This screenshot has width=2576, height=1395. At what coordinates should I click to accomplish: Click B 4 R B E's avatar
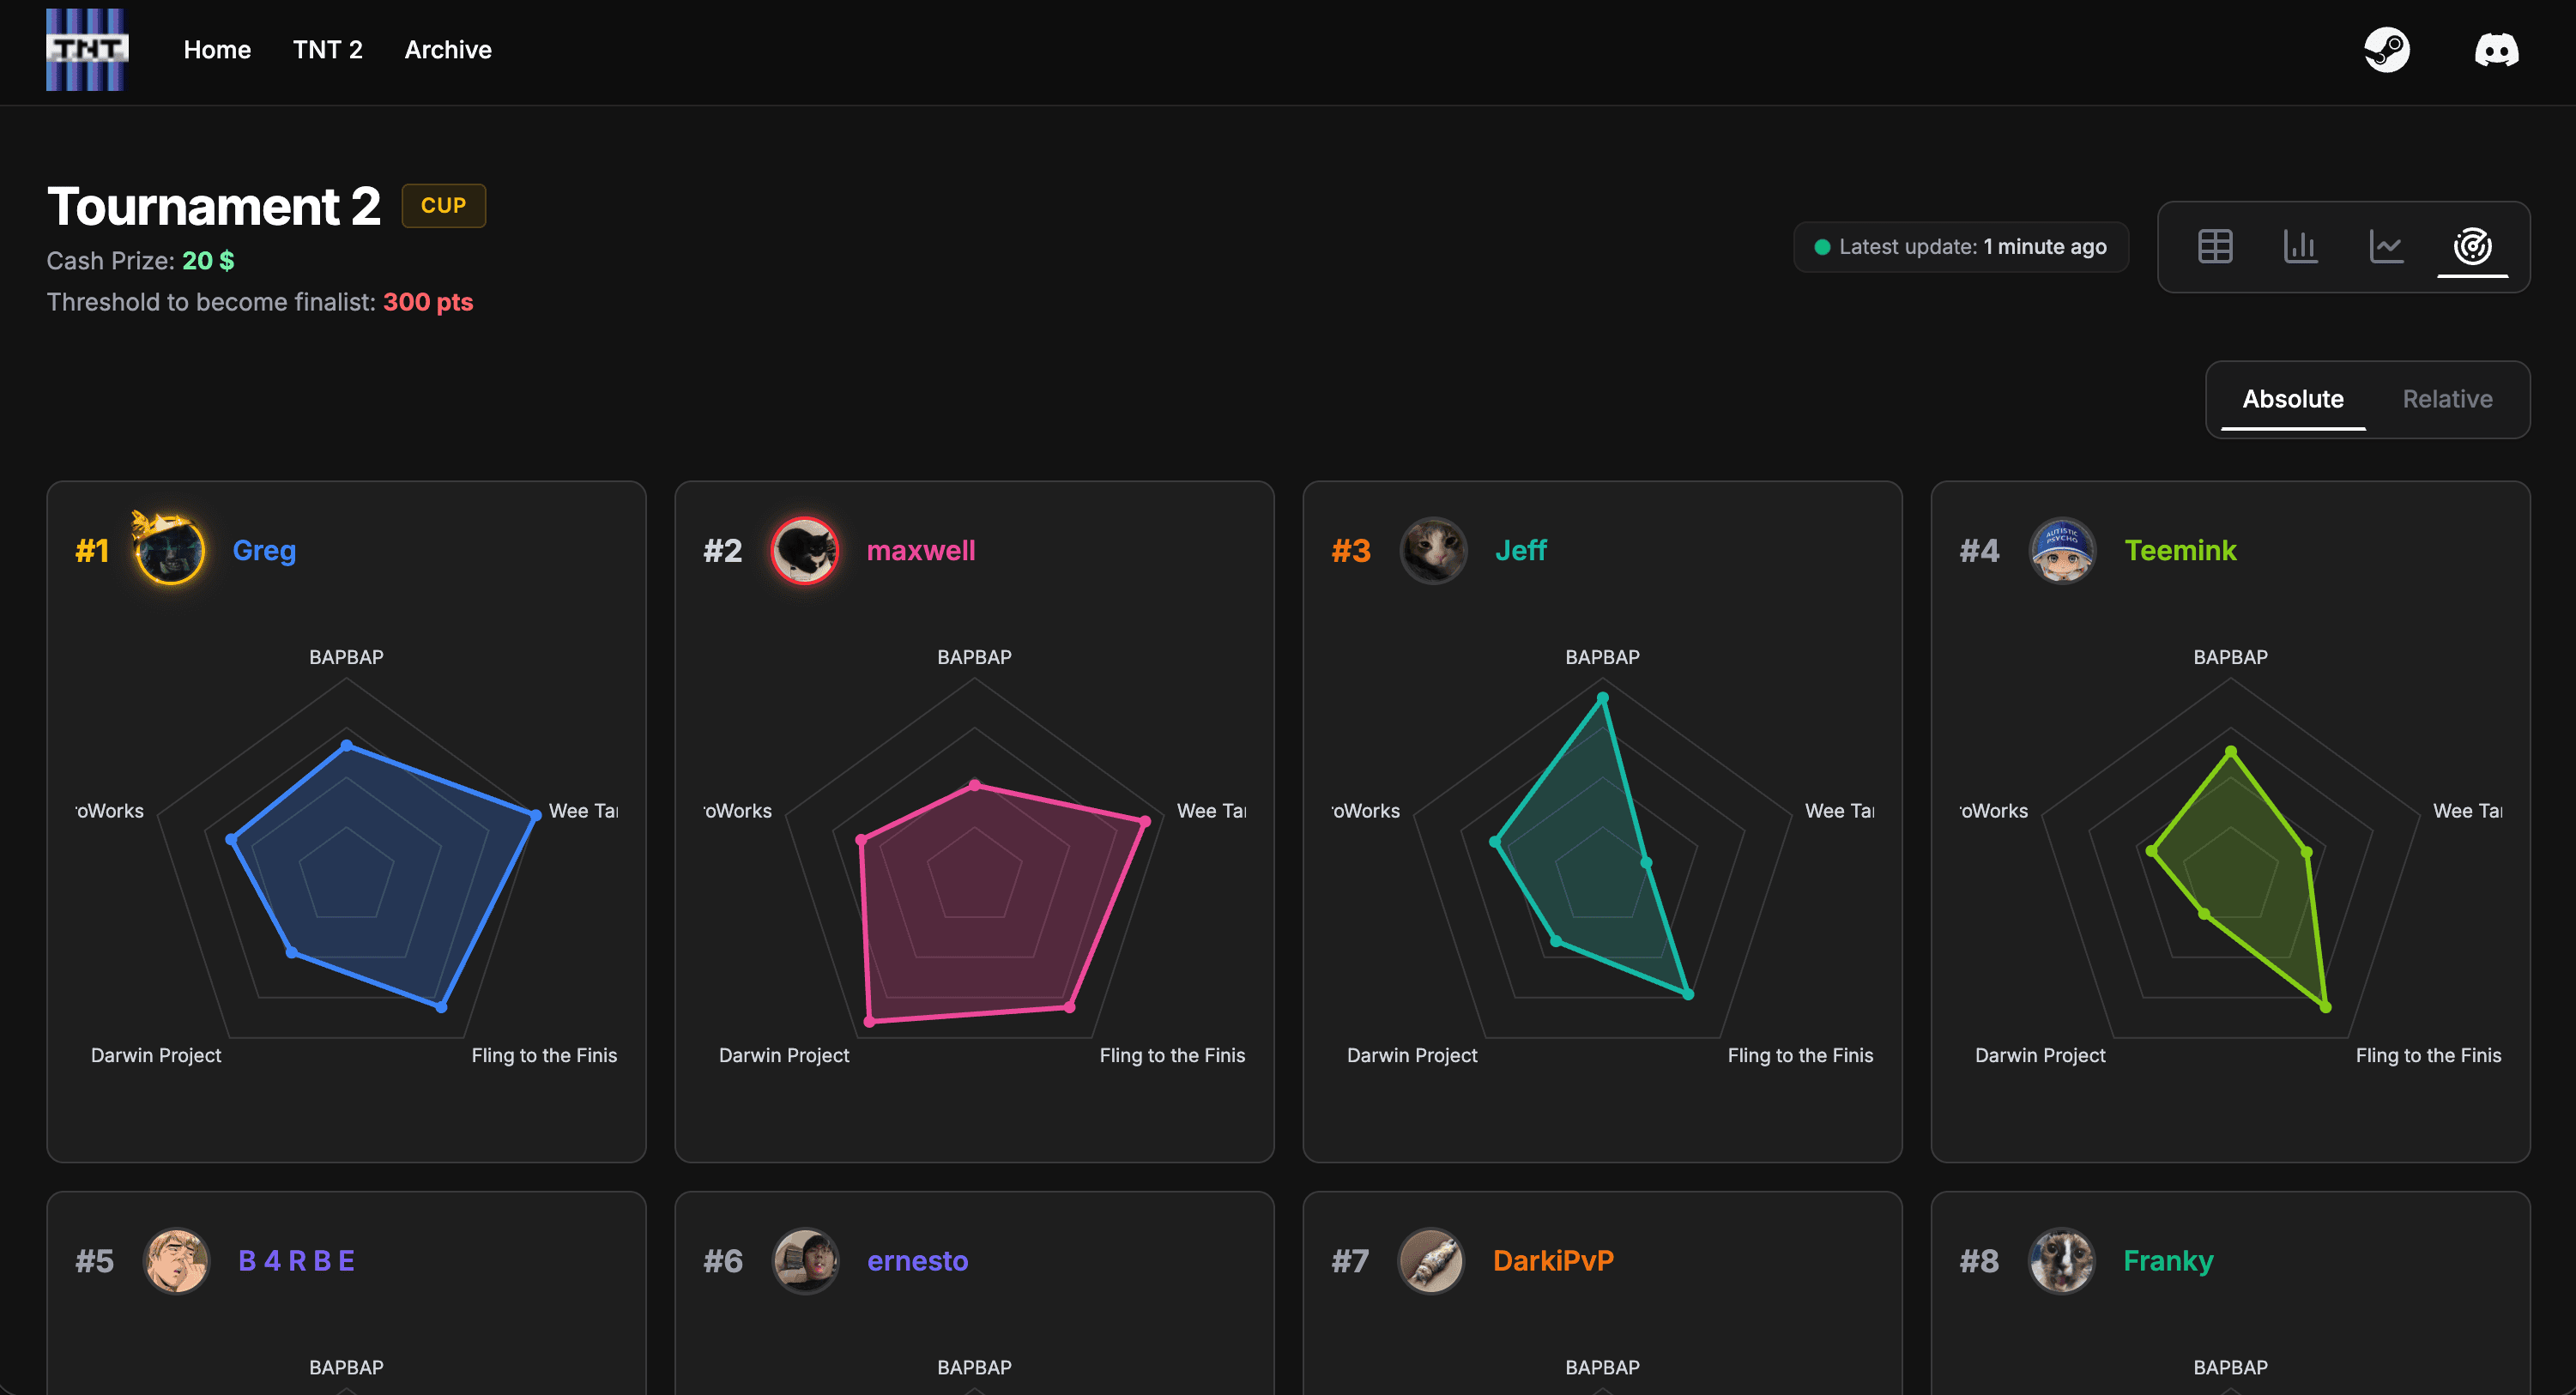[176, 1260]
